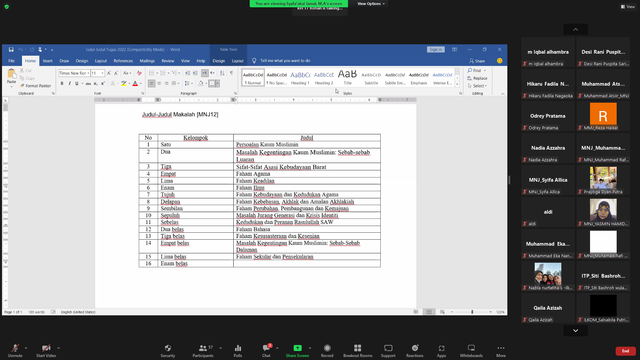Click Format Painter
The width and height of the screenshot is (640, 360).
[36, 86]
